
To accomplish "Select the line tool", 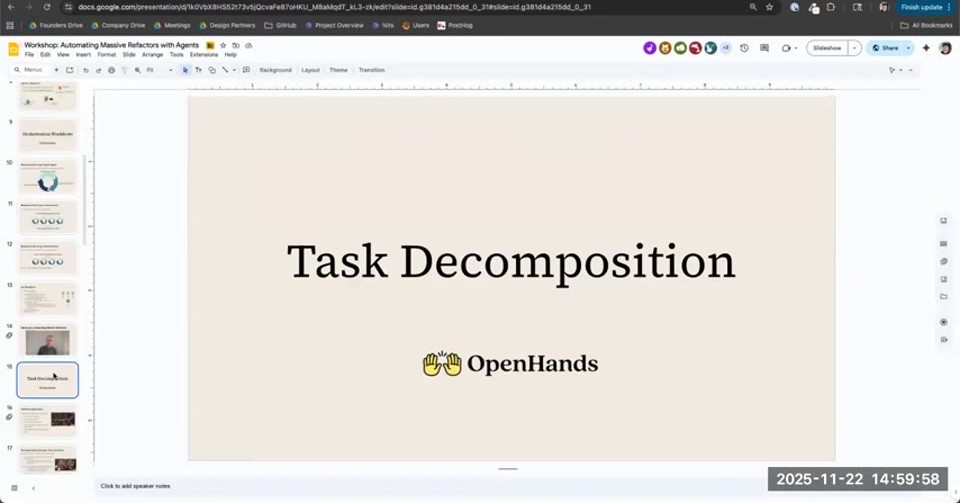I will tap(225, 70).
